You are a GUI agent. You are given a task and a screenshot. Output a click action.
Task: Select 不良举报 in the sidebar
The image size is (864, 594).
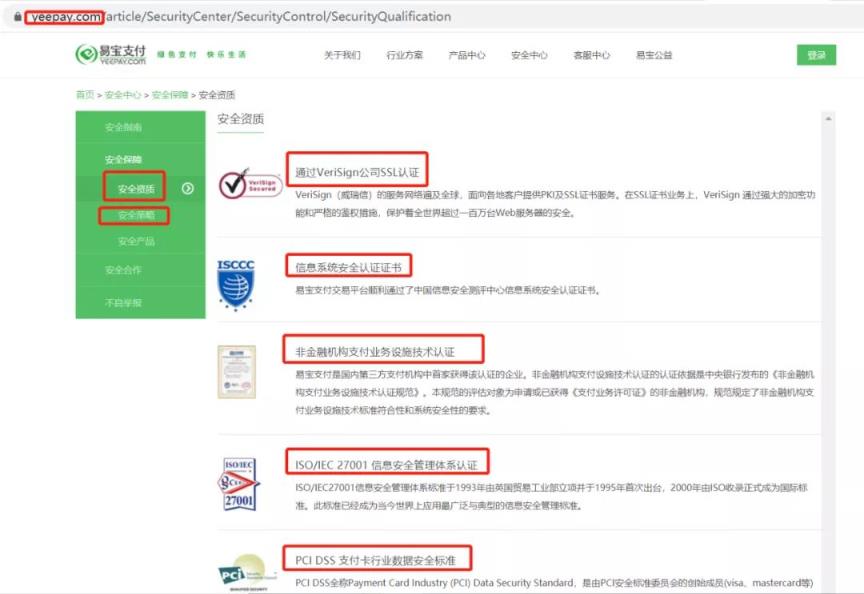[123, 303]
